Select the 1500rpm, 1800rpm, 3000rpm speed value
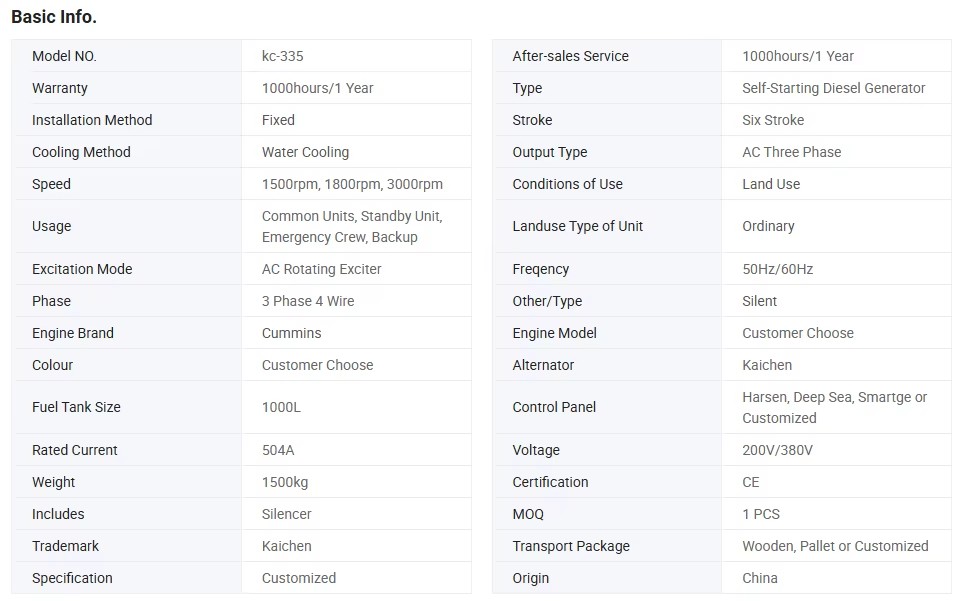 (x=352, y=184)
